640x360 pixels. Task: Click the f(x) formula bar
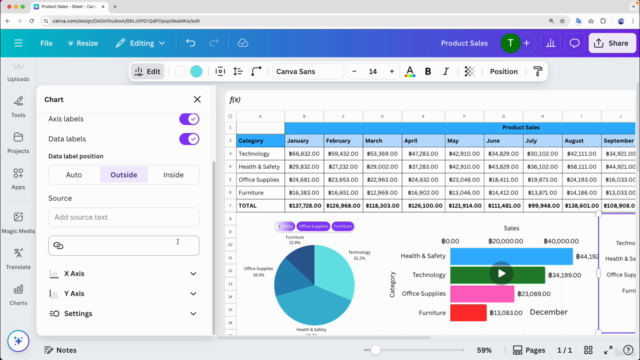click(431, 100)
